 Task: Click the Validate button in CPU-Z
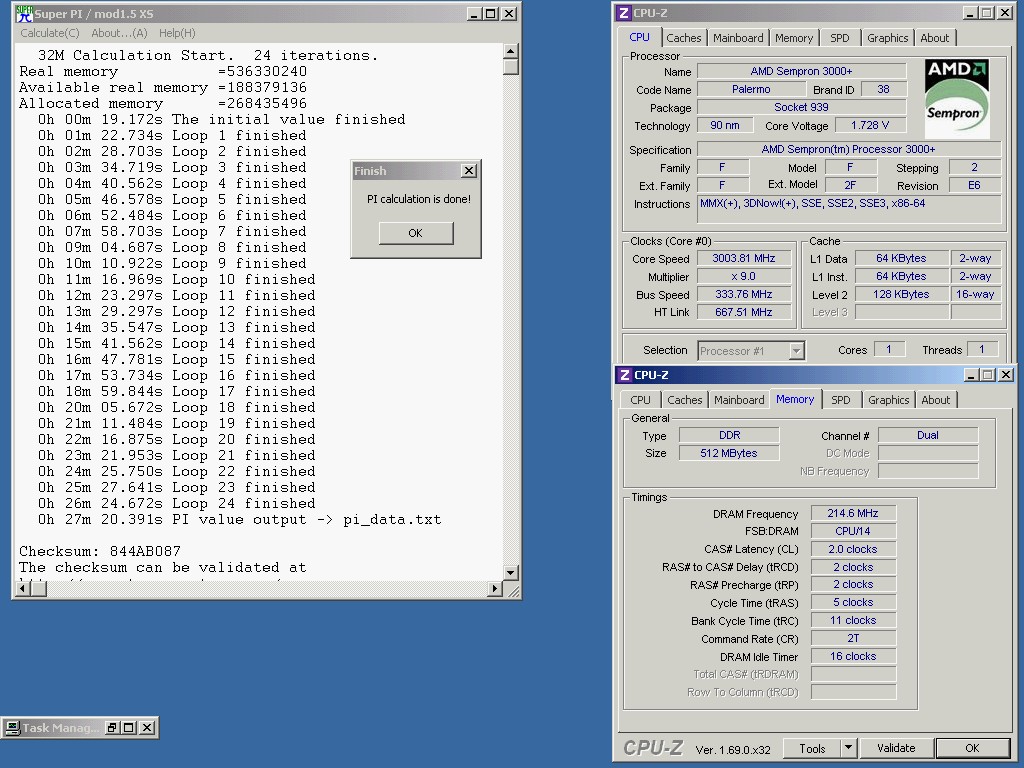click(896, 748)
